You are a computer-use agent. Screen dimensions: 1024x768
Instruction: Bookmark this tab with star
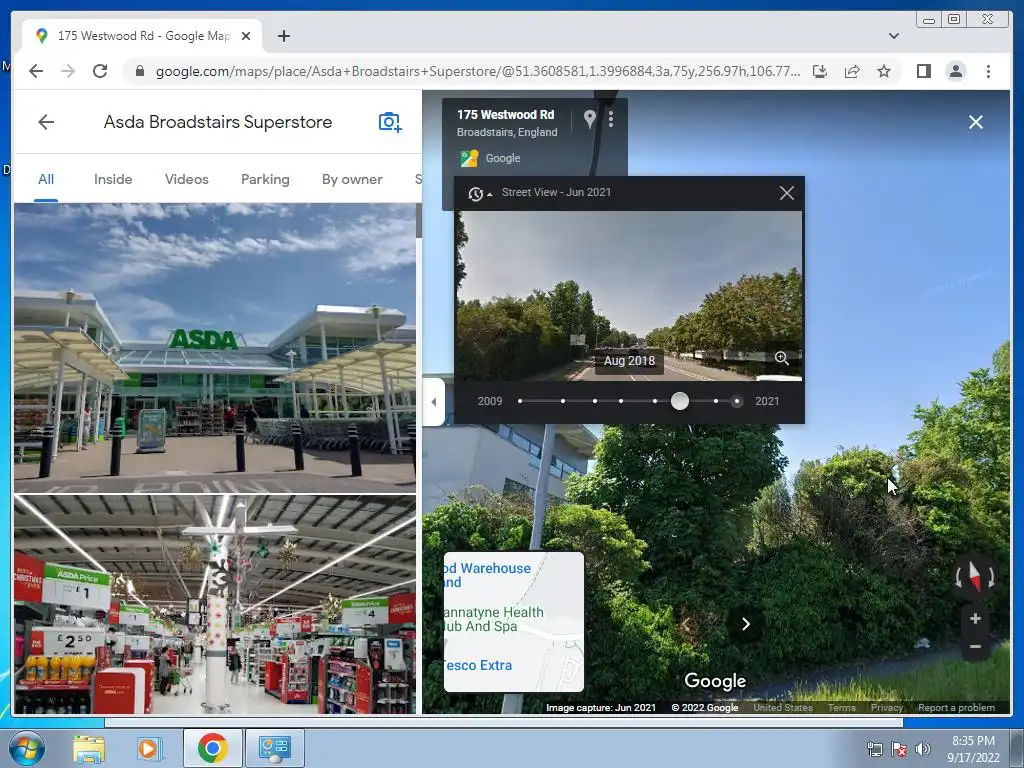tap(884, 71)
